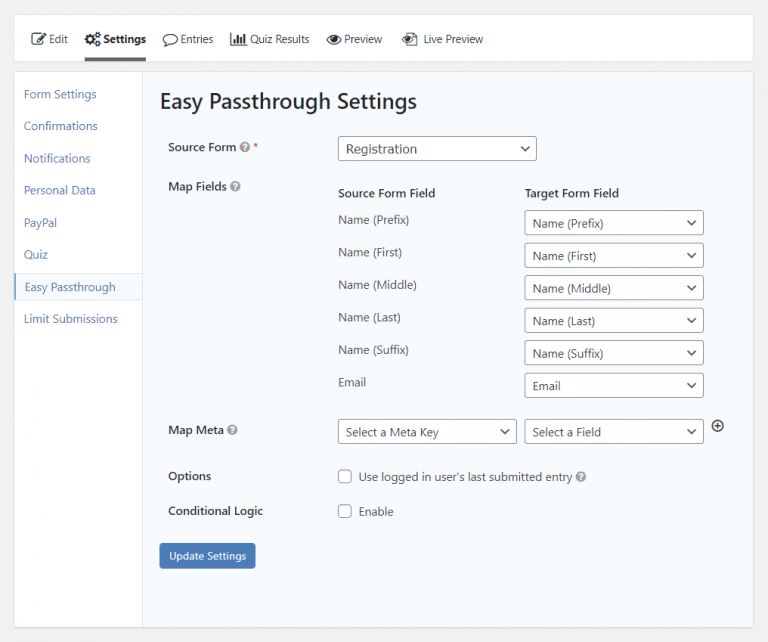Click the Source Form Field column header
Viewport: 768px width, 642px height.
click(x=386, y=193)
